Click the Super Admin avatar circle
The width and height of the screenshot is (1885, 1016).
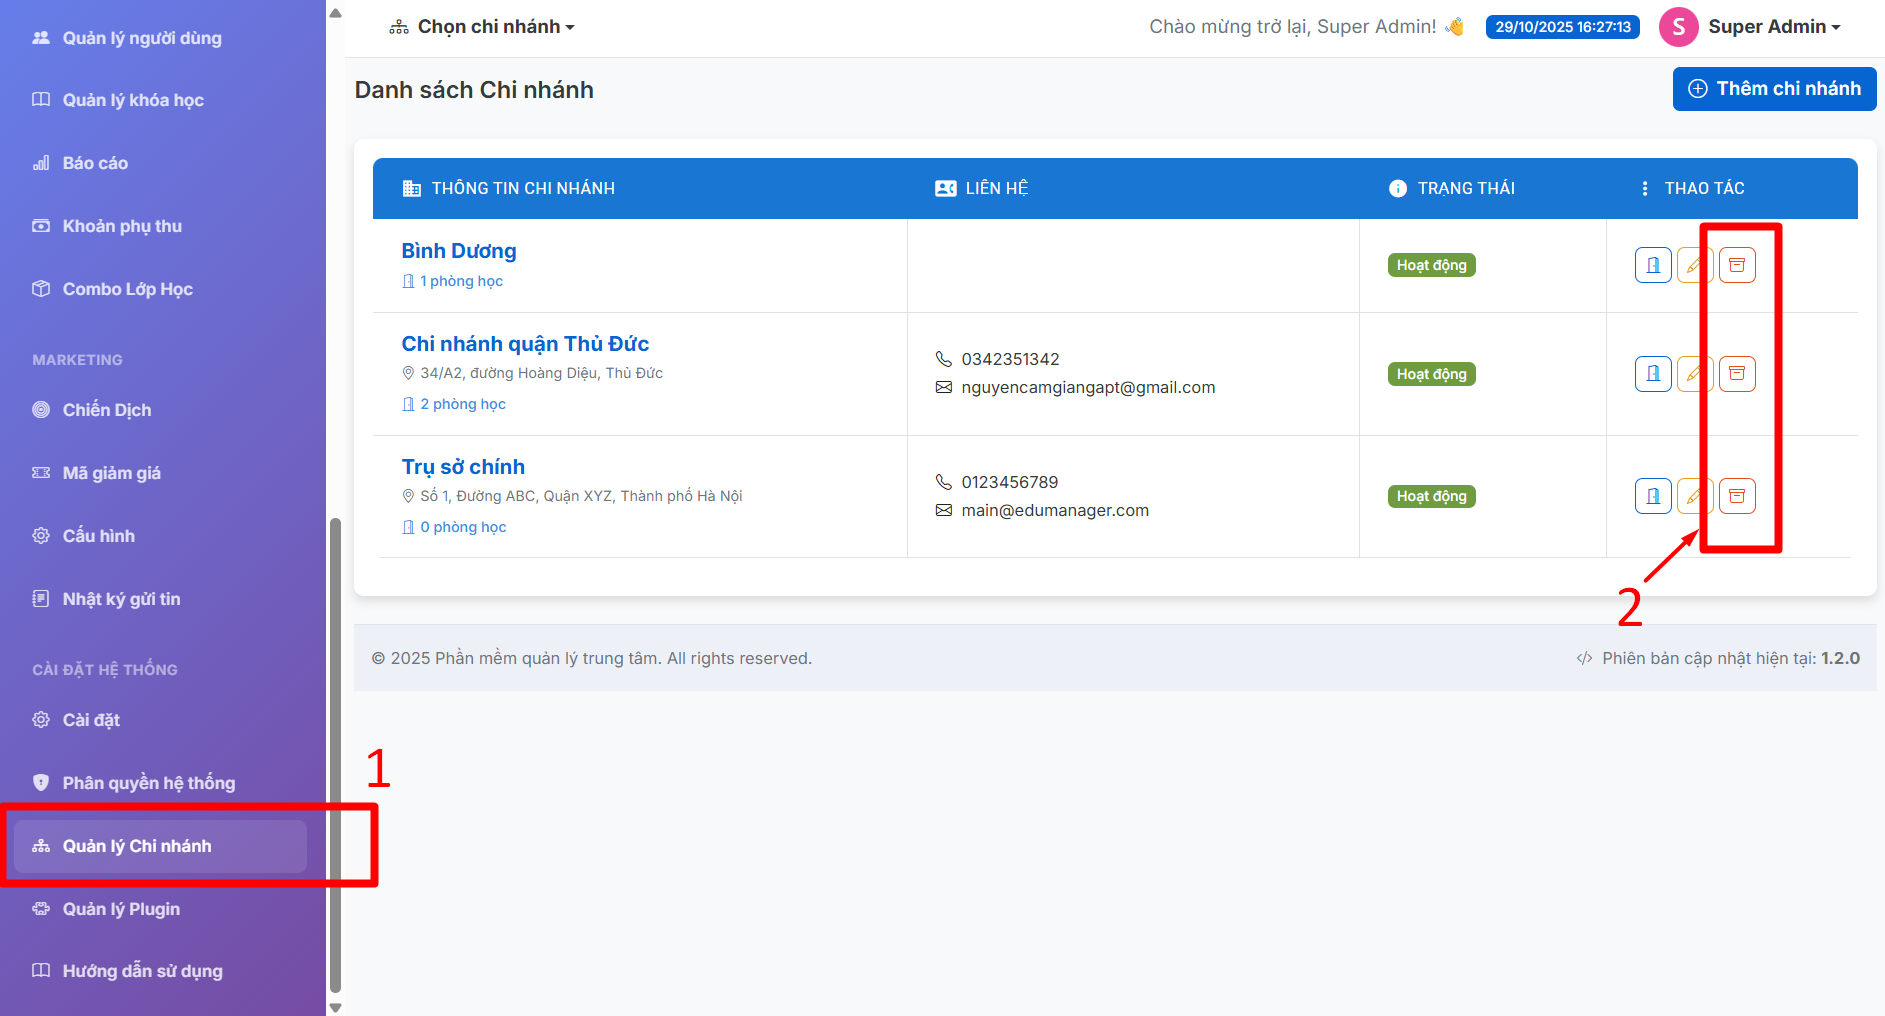(1678, 27)
